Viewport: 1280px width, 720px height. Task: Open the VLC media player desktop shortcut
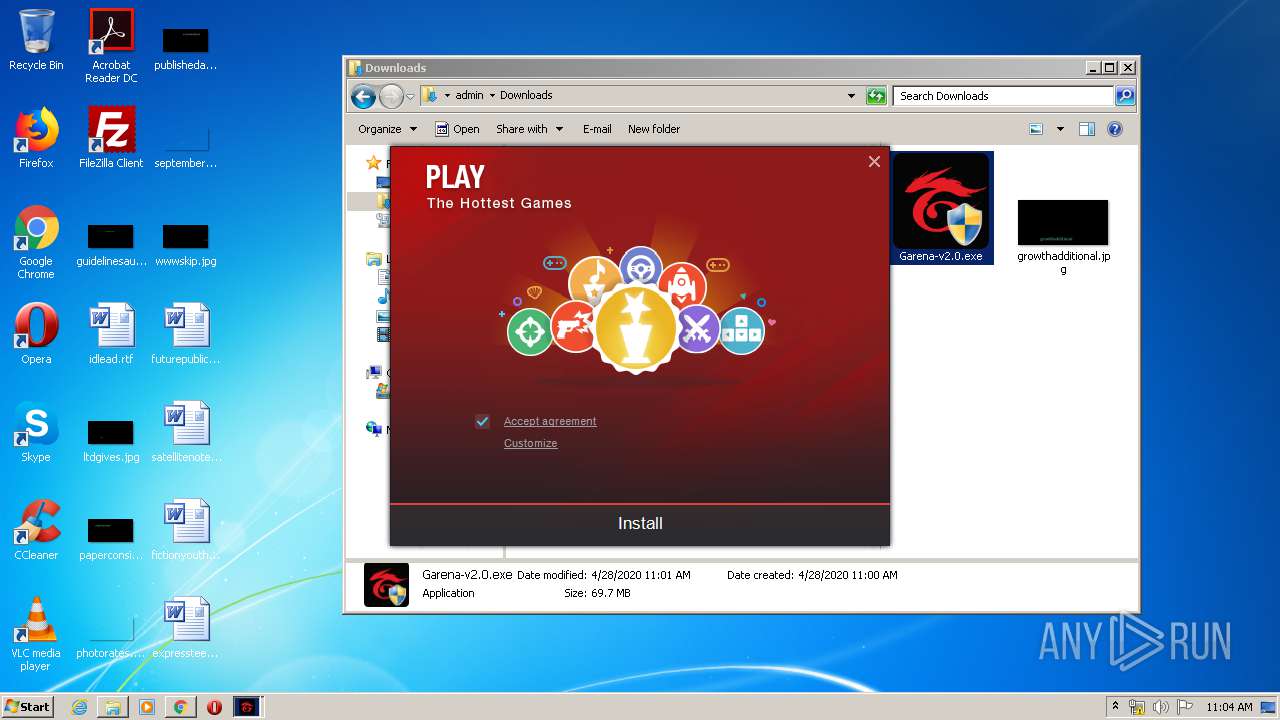(x=36, y=634)
